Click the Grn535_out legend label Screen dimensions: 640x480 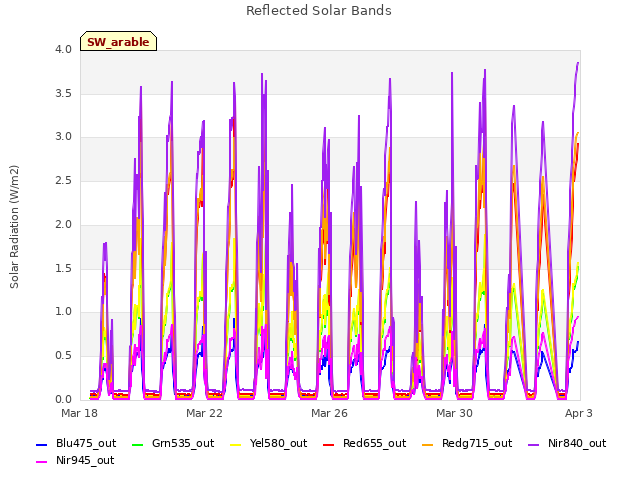(183, 444)
